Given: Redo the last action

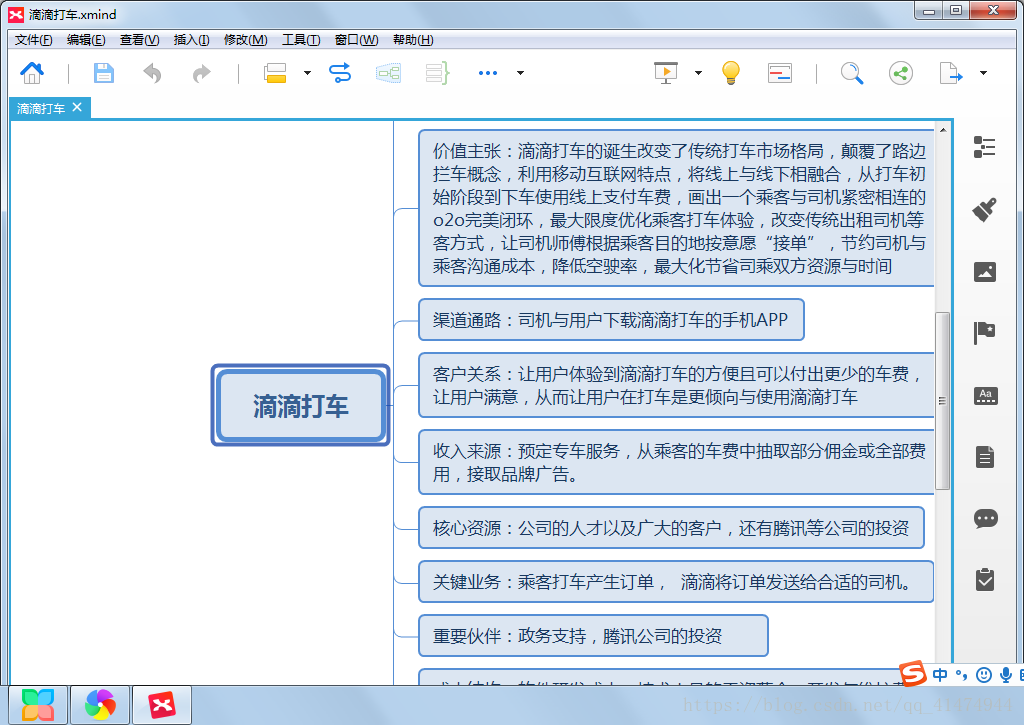Looking at the screenshot, I should pyautogui.click(x=201, y=73).
